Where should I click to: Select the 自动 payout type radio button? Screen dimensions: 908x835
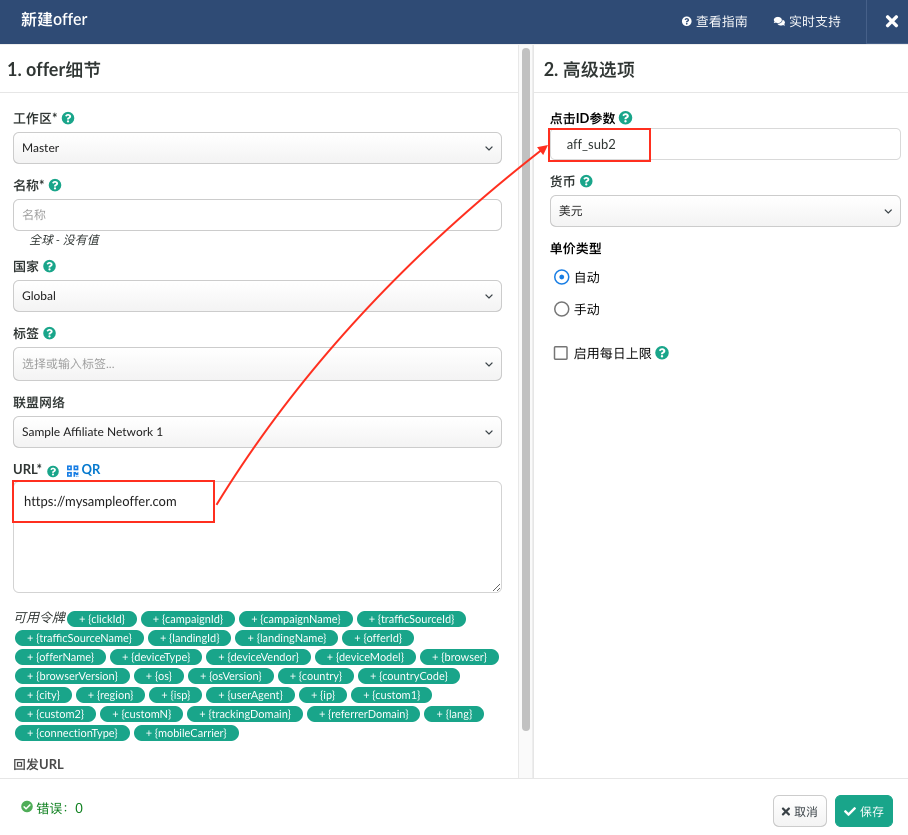tap(561, 277)
